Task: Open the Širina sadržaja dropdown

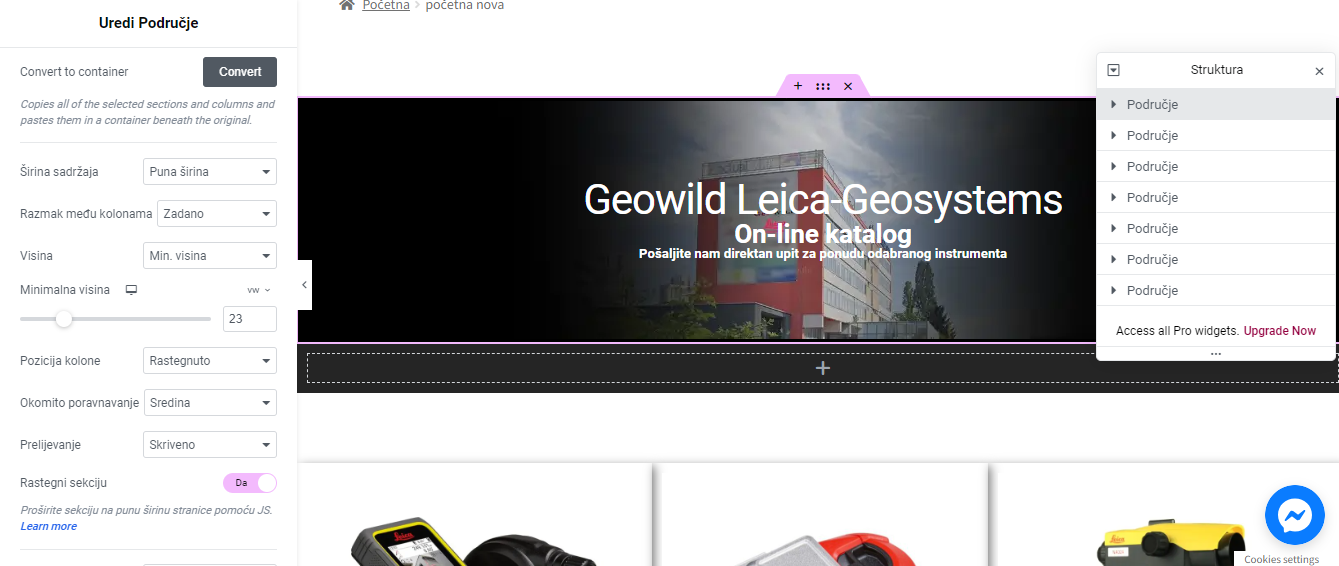Action: (210, 172)
